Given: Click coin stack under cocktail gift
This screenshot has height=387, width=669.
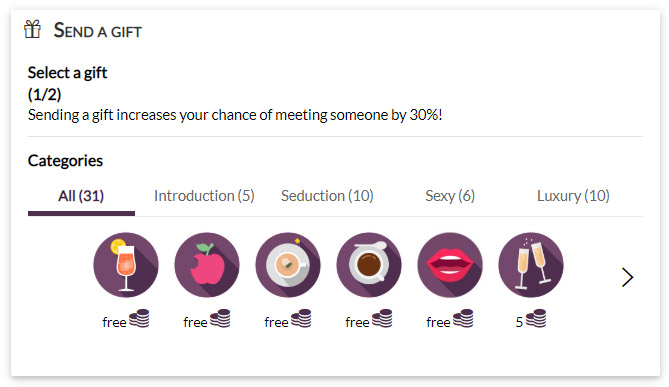Looking at the screenshot, I should [139, 318].
